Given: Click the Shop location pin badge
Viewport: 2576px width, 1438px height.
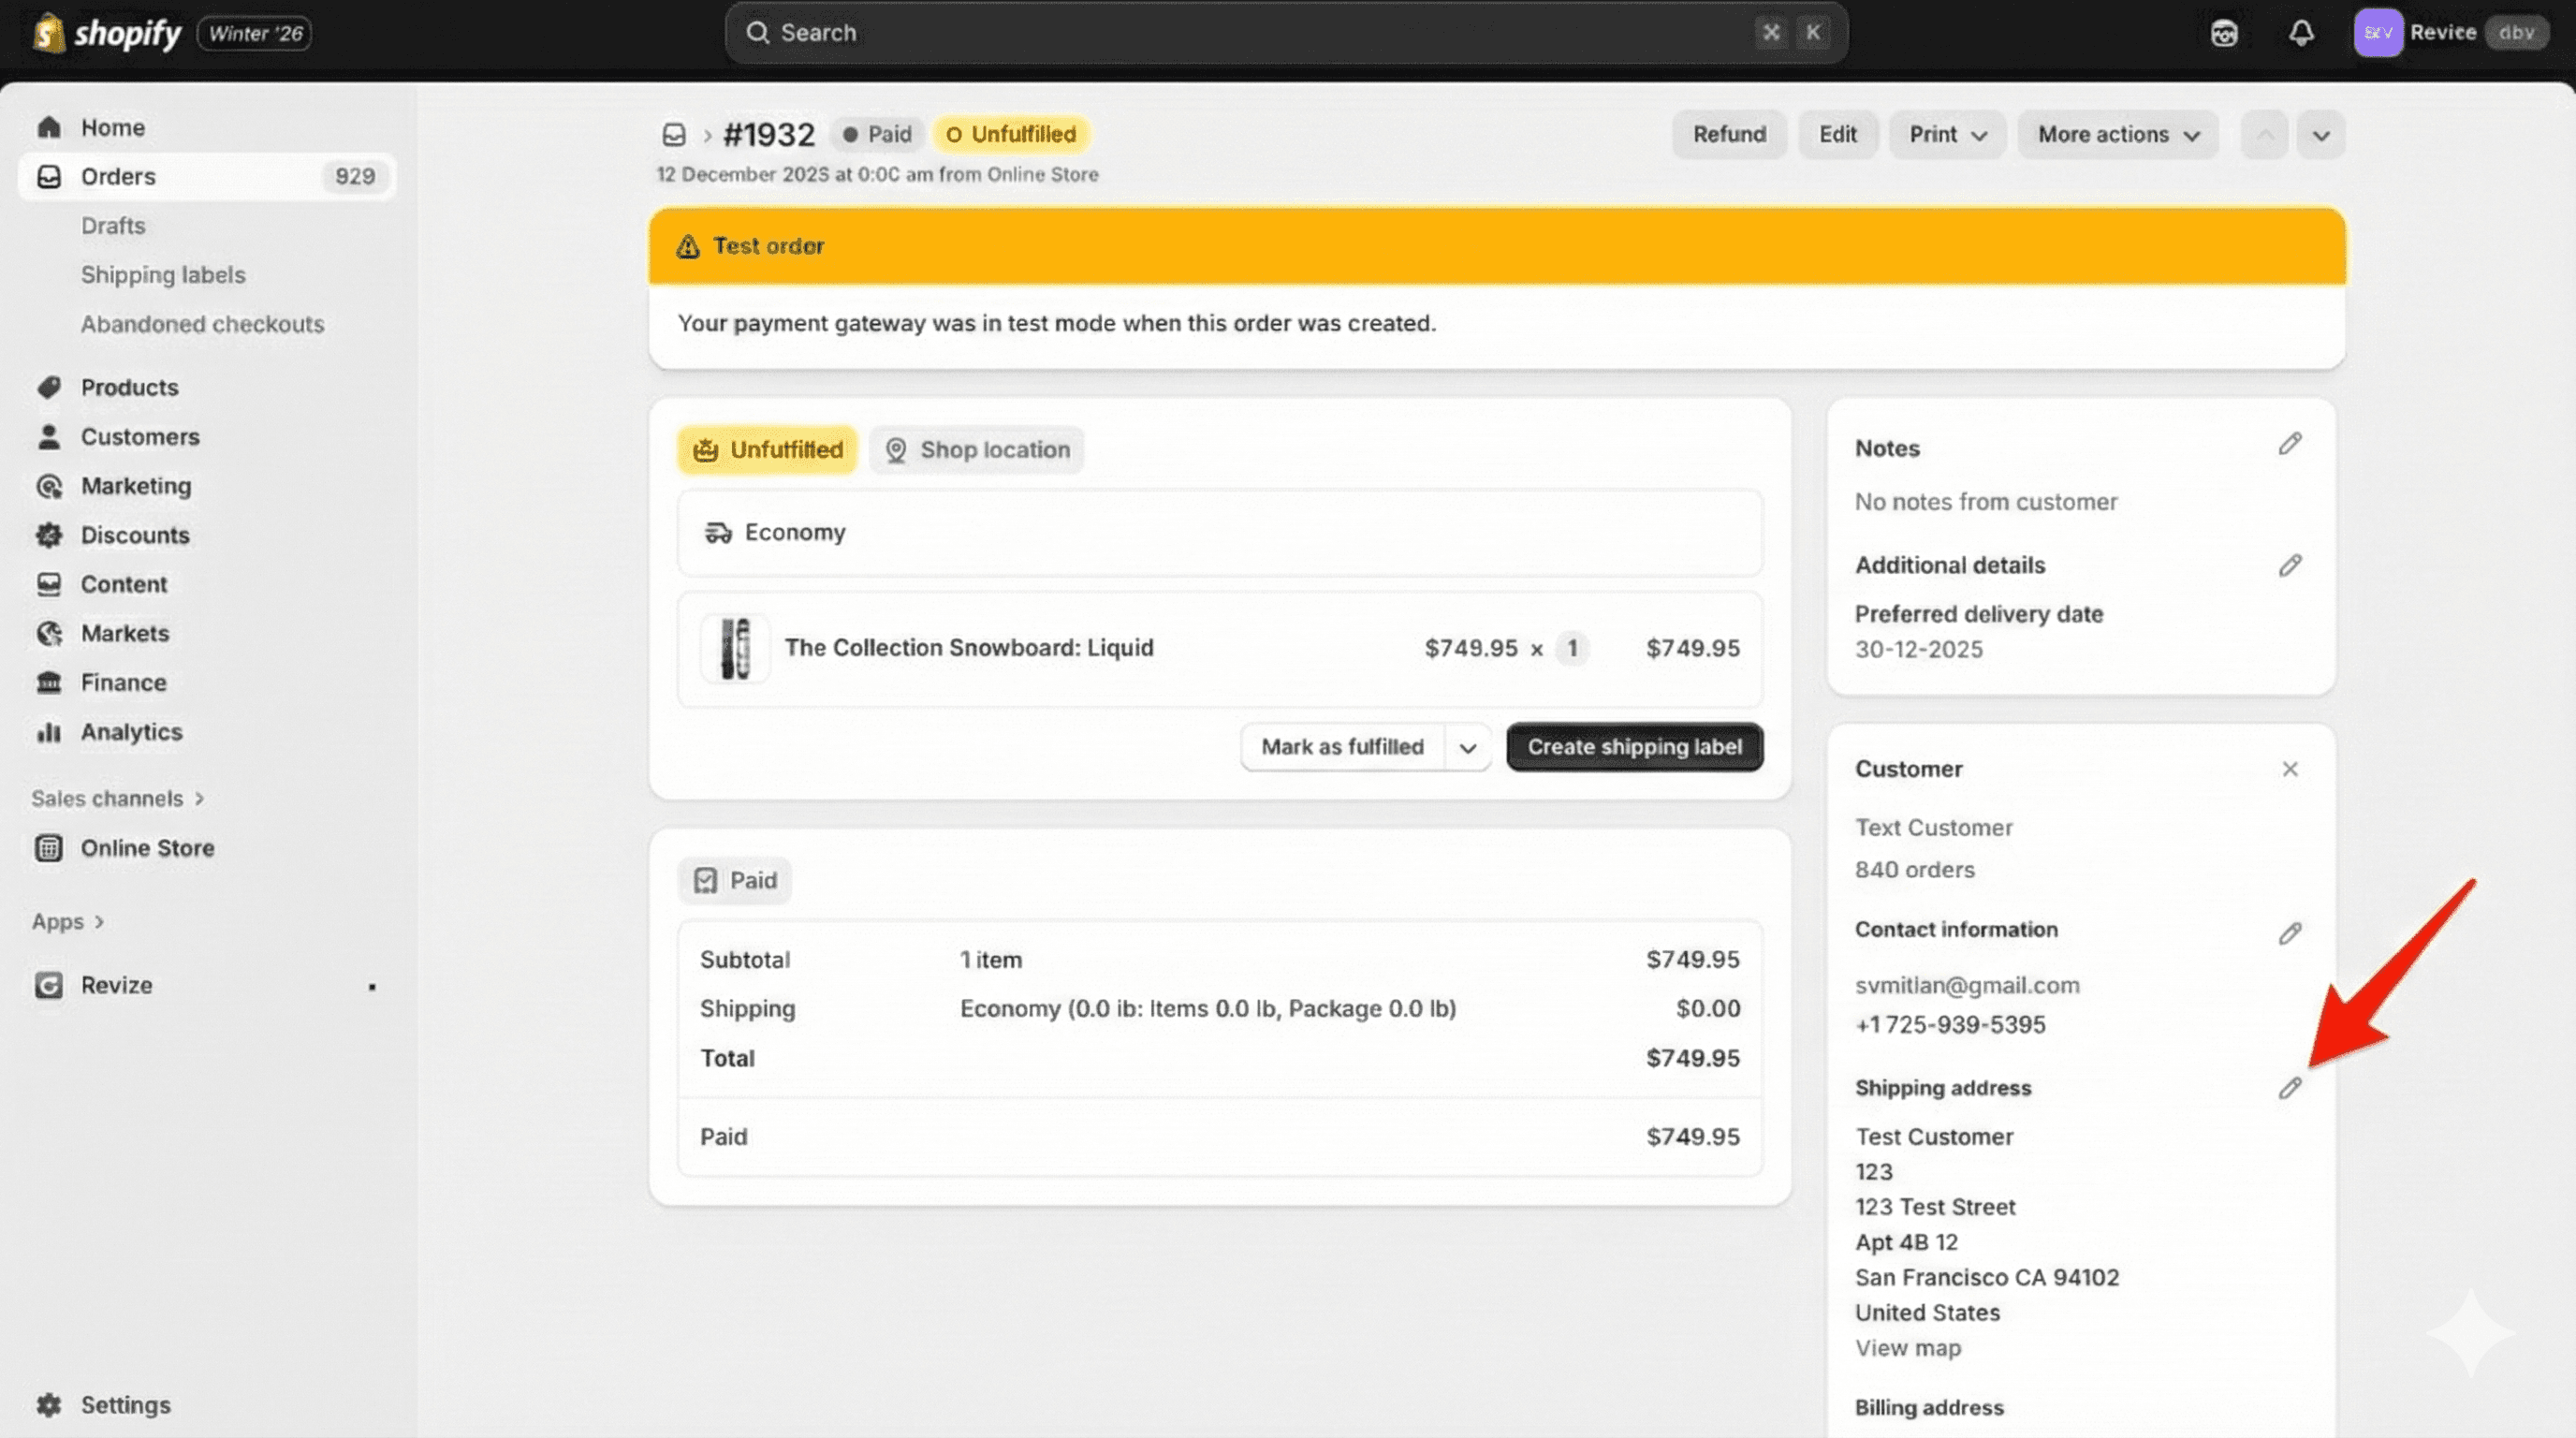Looking at the screenshot, I should [x=976, y=450].
